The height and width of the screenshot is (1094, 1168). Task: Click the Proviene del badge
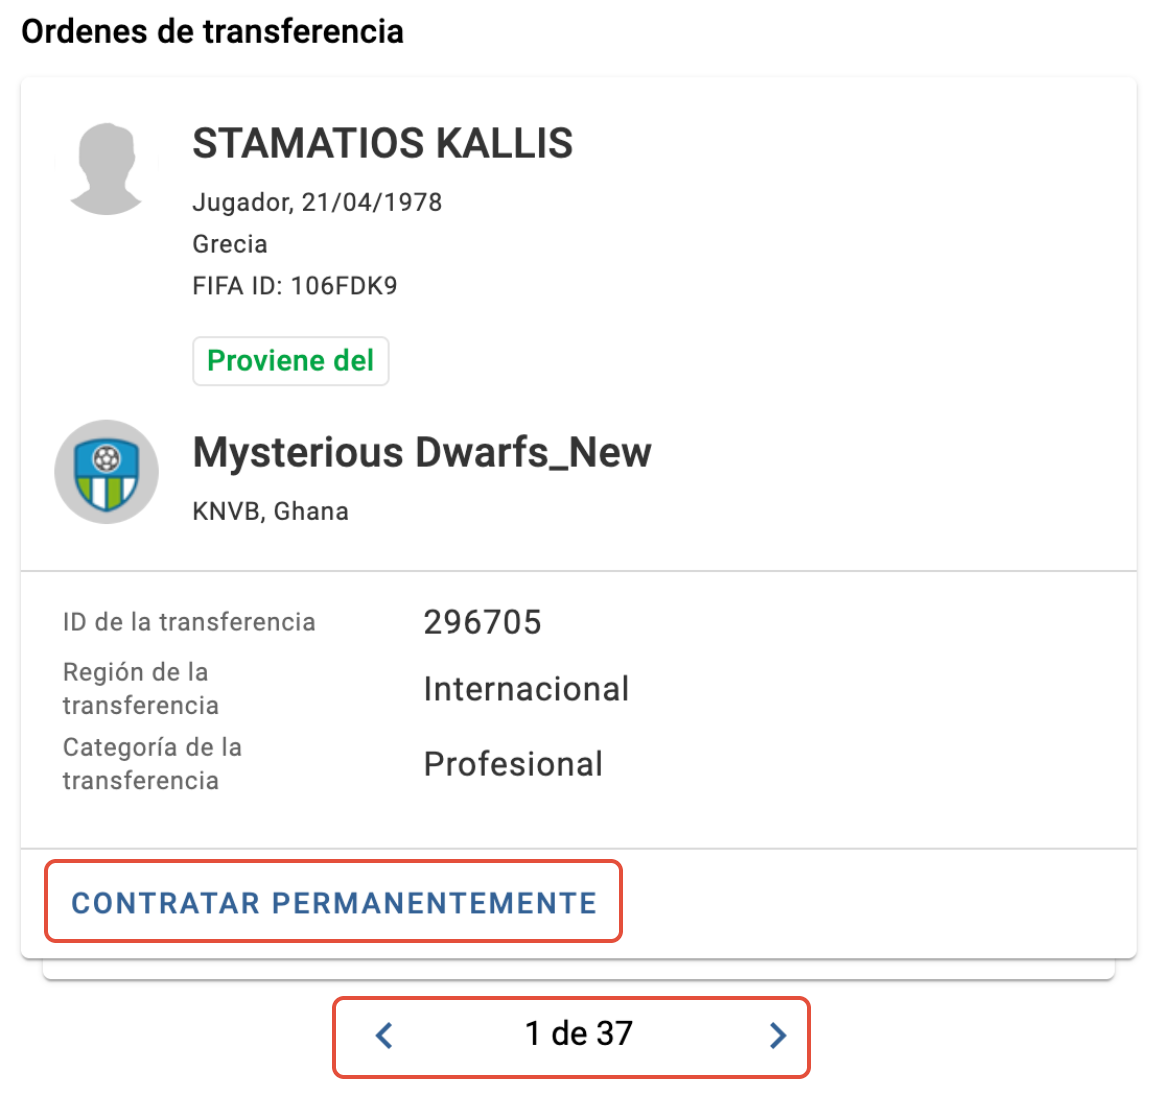coord(291,361)
